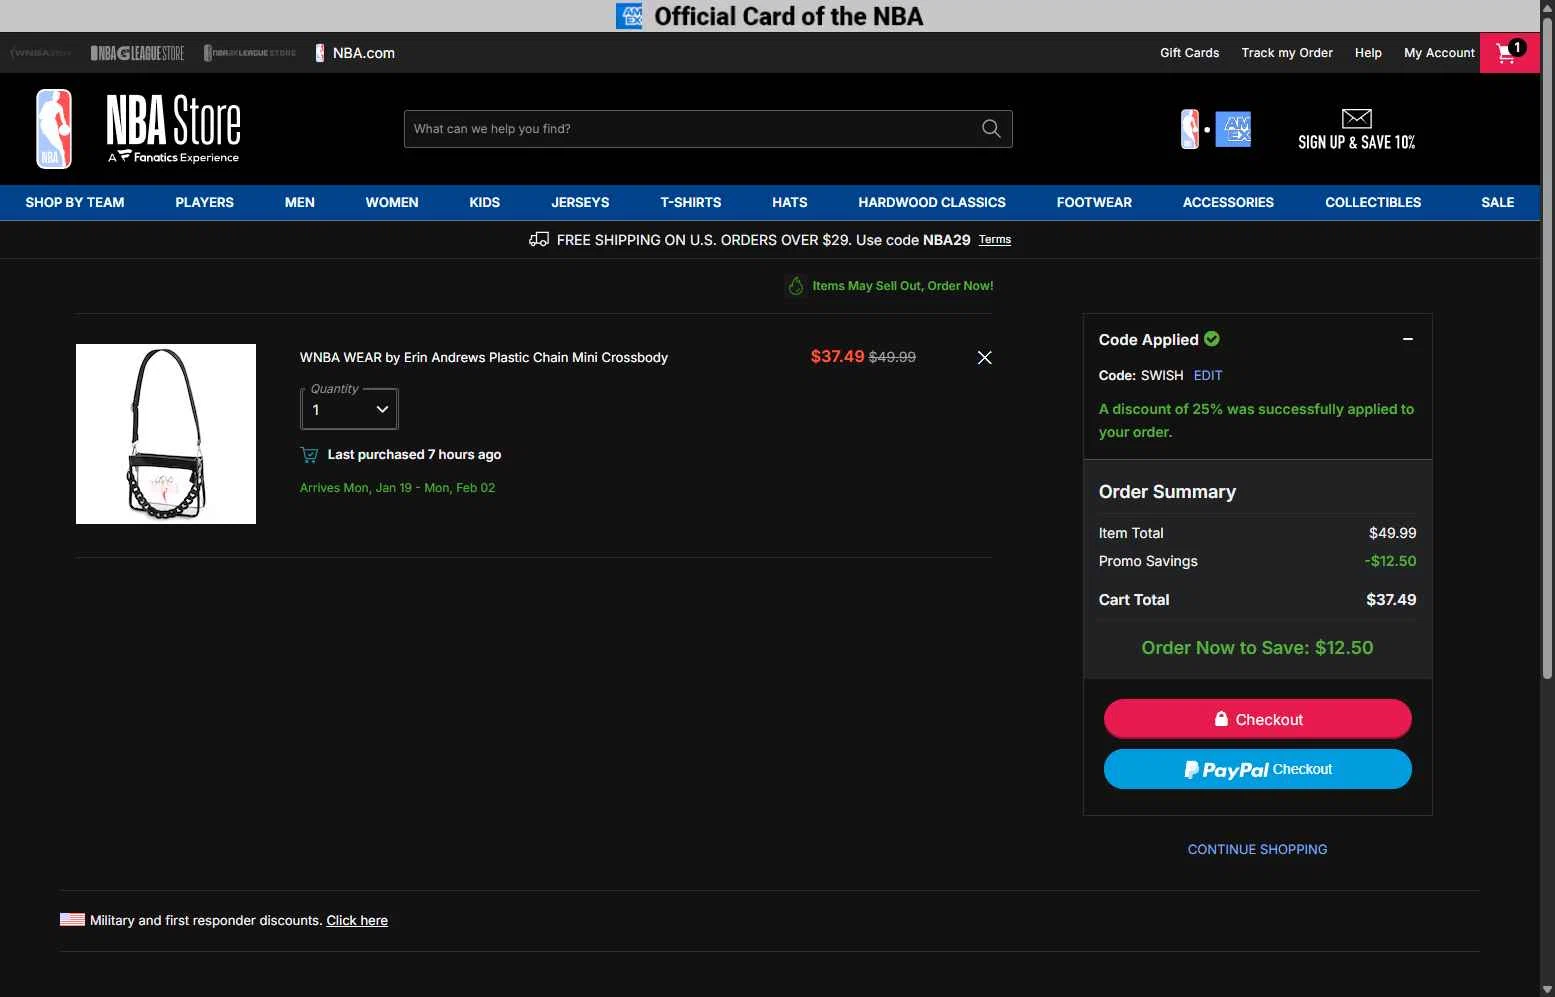Click the American flag icon
The width and height of the screenshot is (1555, 997).
(x=72, y=920)
